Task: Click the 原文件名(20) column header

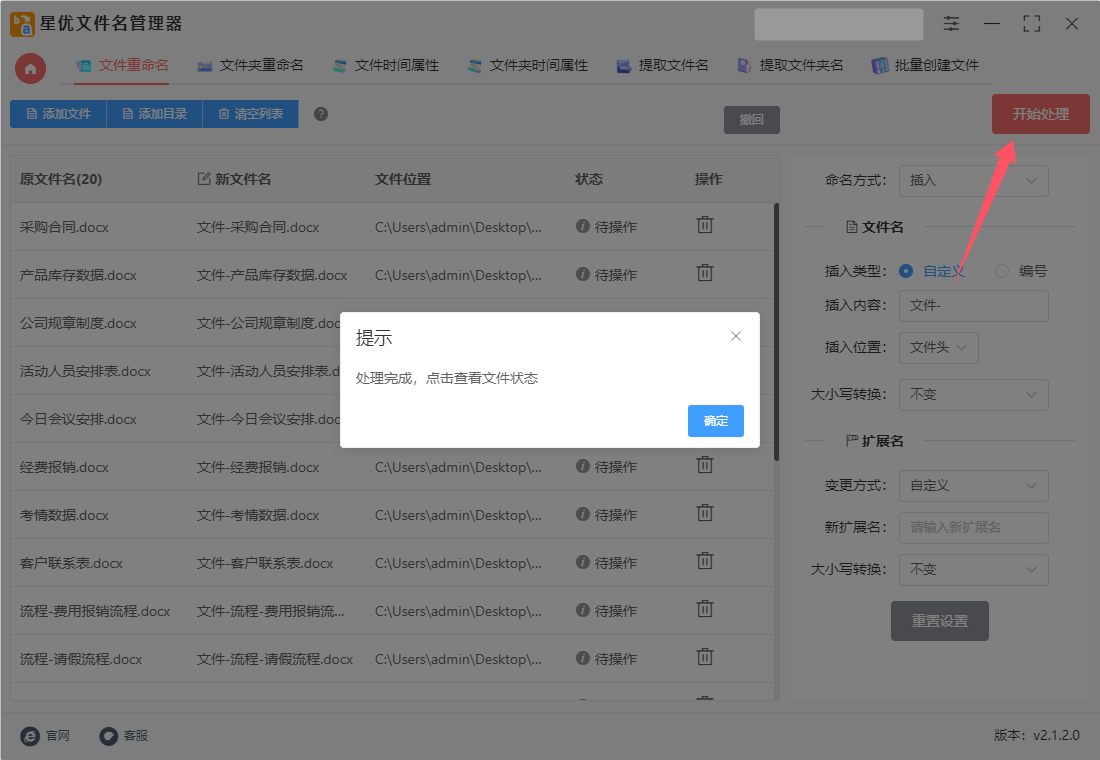Action: pyautogui.click(x=61, y=179)
